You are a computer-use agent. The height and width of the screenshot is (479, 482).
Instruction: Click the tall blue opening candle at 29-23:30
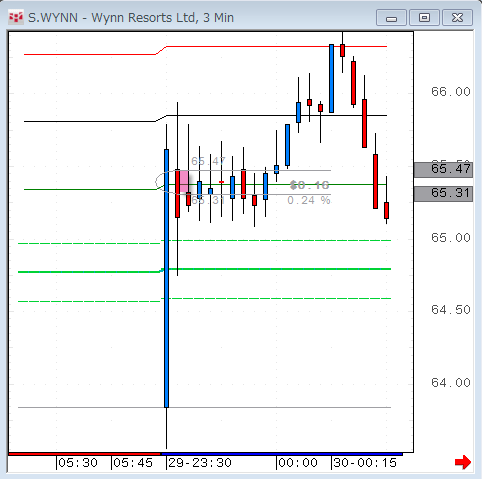pyautogui.click(x=166, y=278)
